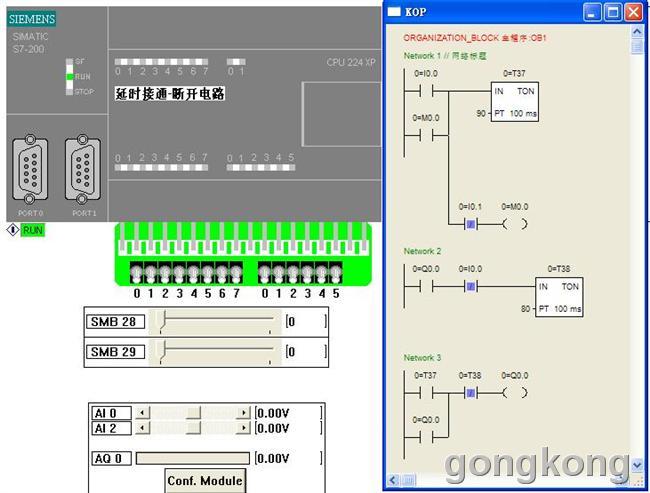Toggle input switch 7 of the first group
The height and width of the screenshot is (493, 650).
point(236,272)
